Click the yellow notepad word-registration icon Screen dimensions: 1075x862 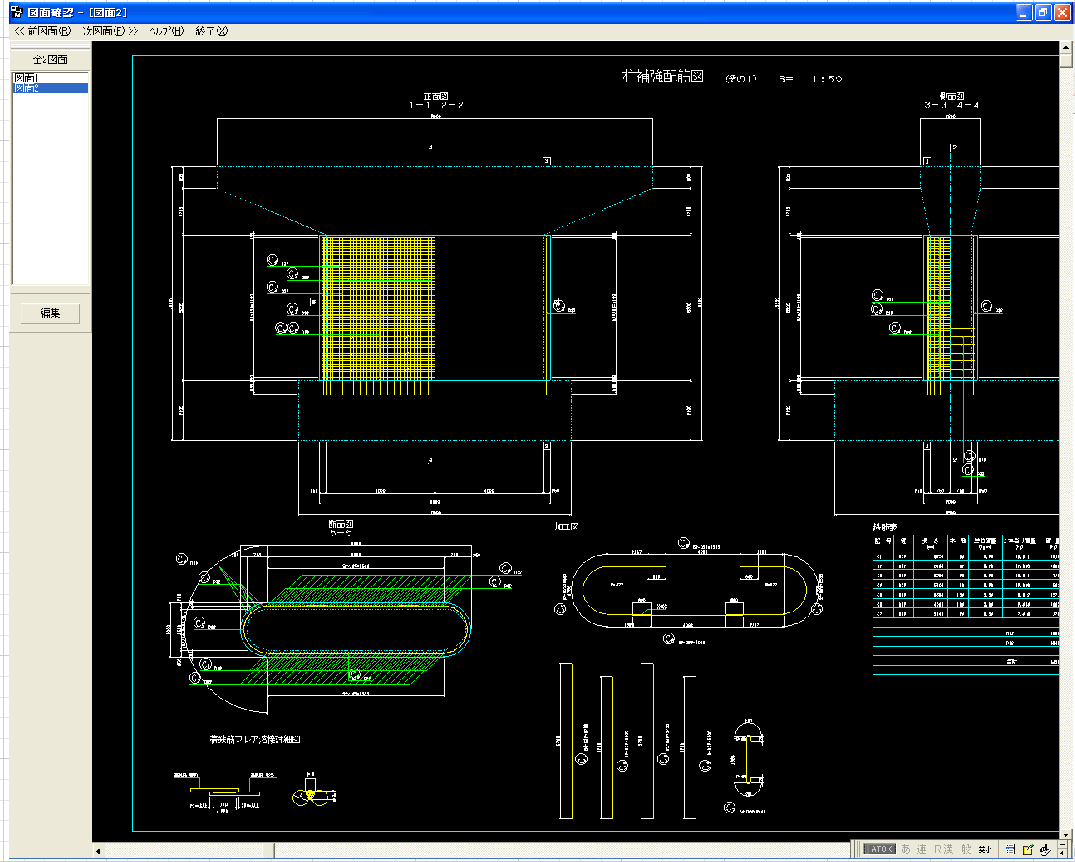1027,849
